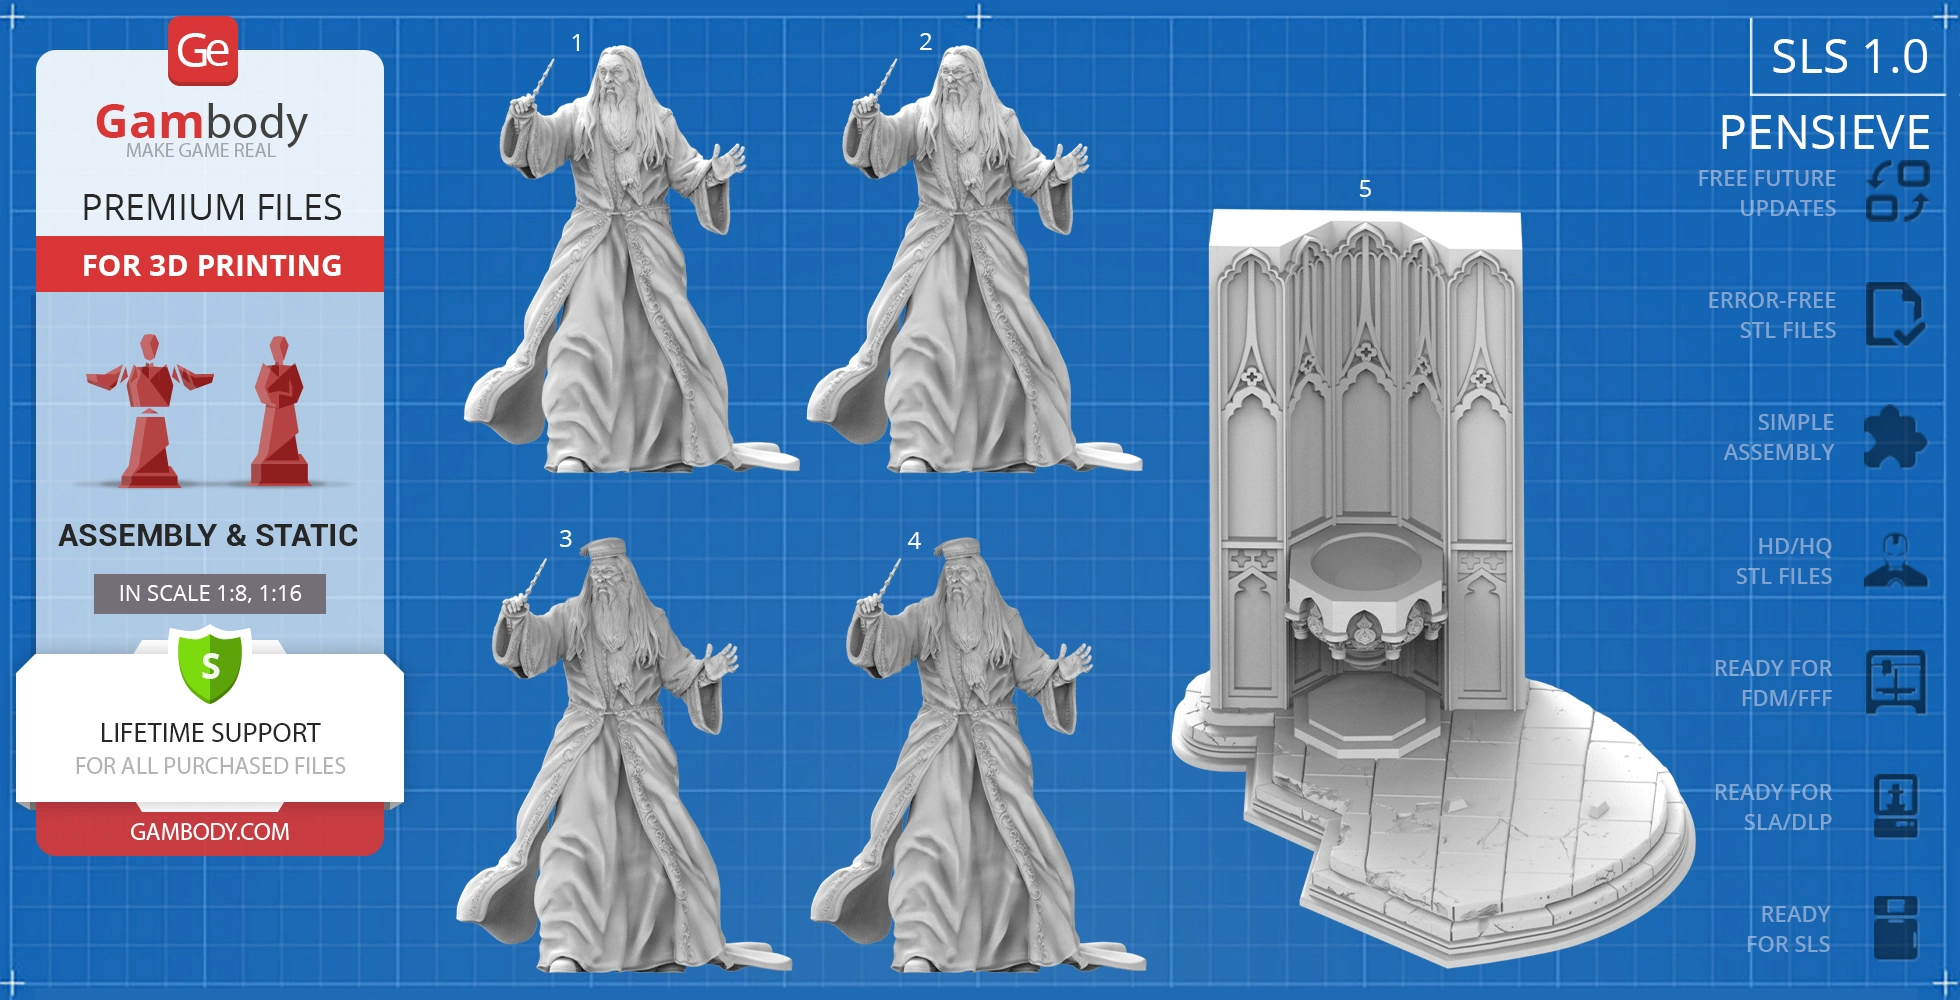Screen dimensions: 1960x1000
Task: Click the Ready for FDM/FFF printer icon
Action: click(1895, 682)
